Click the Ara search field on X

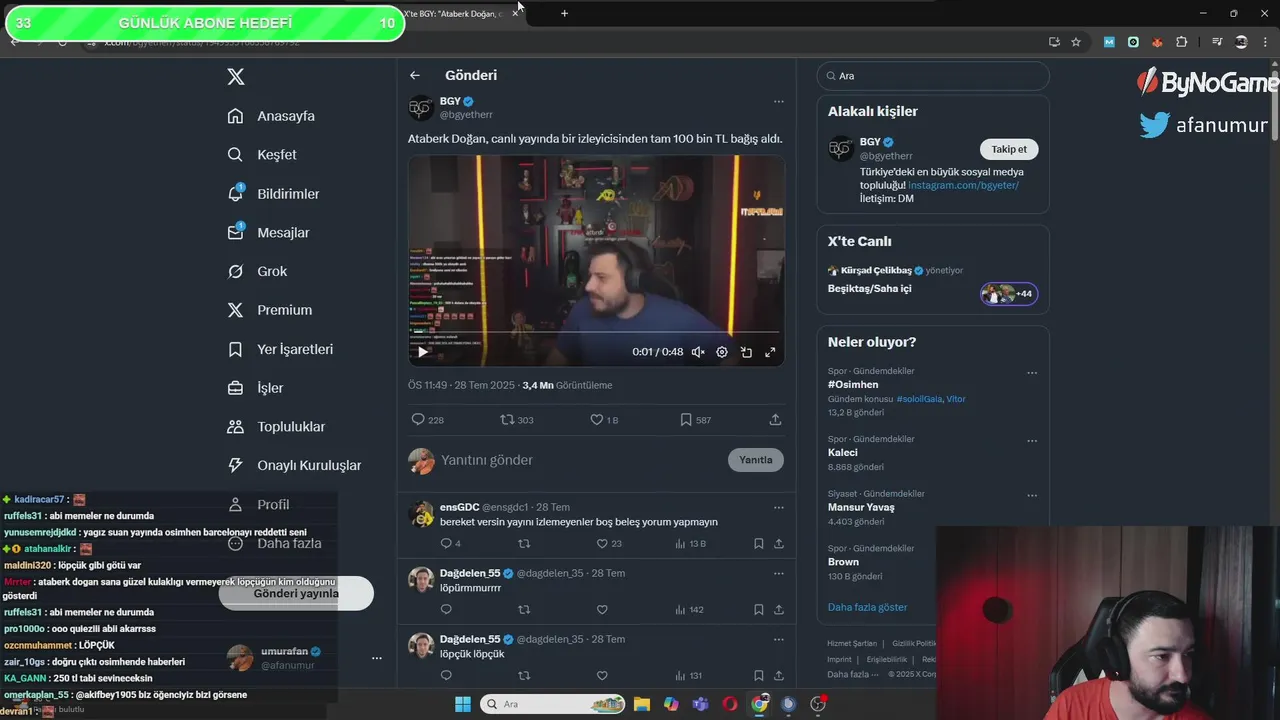click(x=933, y=76)
